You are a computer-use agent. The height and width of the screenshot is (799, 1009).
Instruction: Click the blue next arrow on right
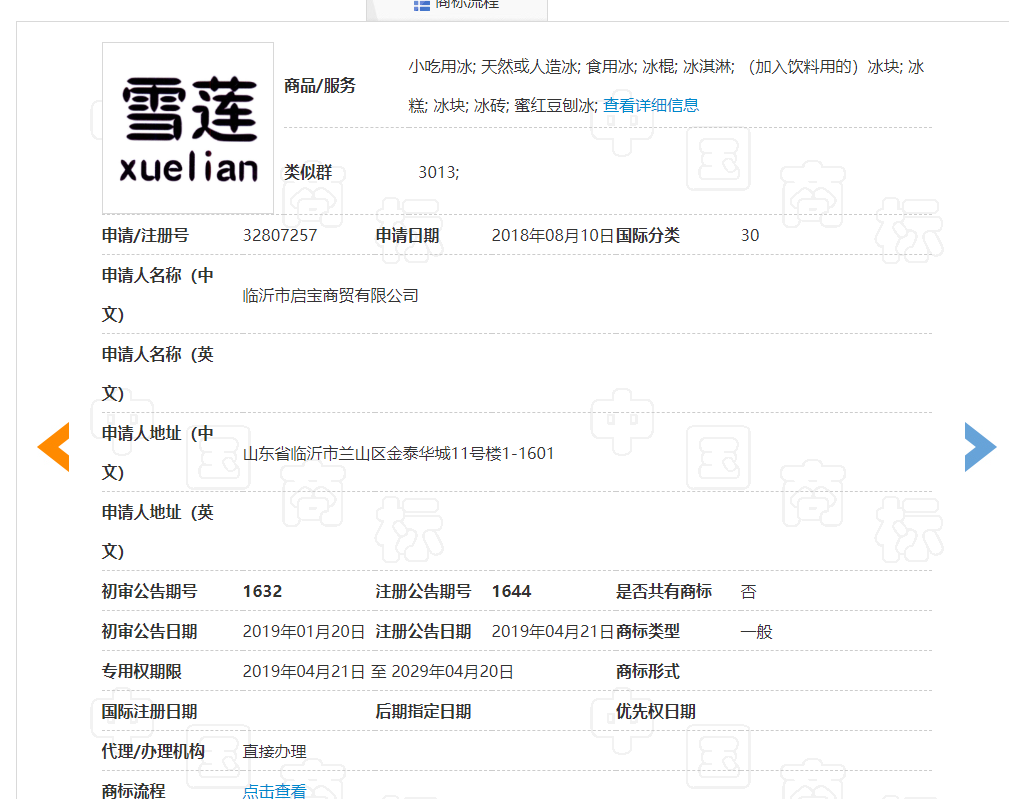click(979, 447)
